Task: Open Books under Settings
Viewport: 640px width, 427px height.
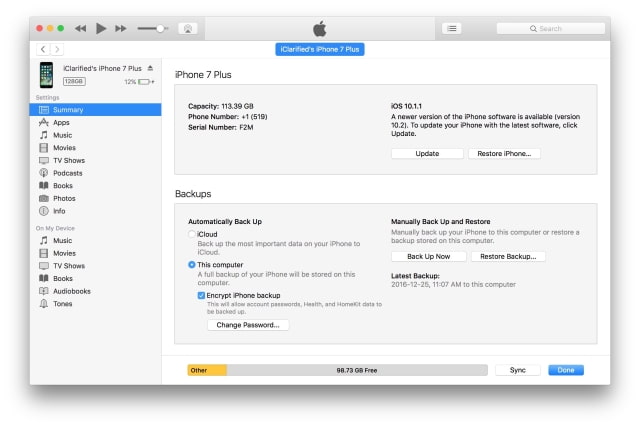Action: 96,186
